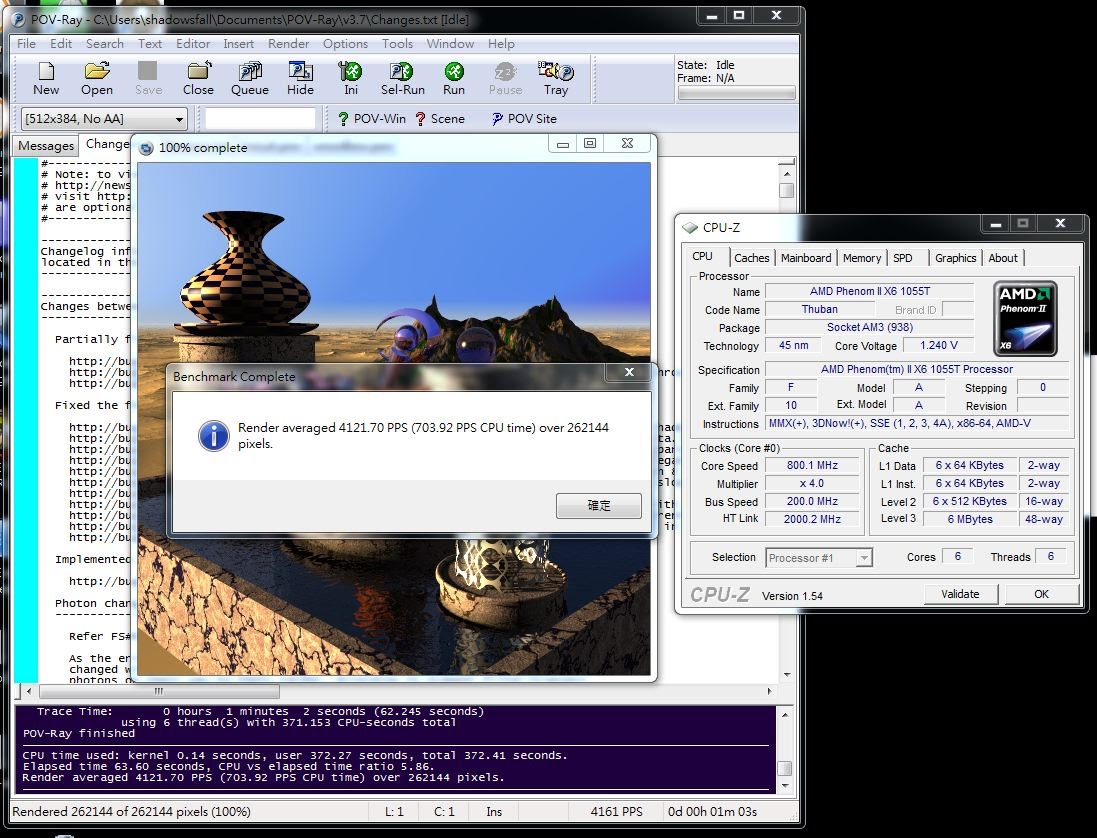Select the Graphics tab in CPU-Z
This screenshot has width=1097, height=838.
tap(956, 258)
